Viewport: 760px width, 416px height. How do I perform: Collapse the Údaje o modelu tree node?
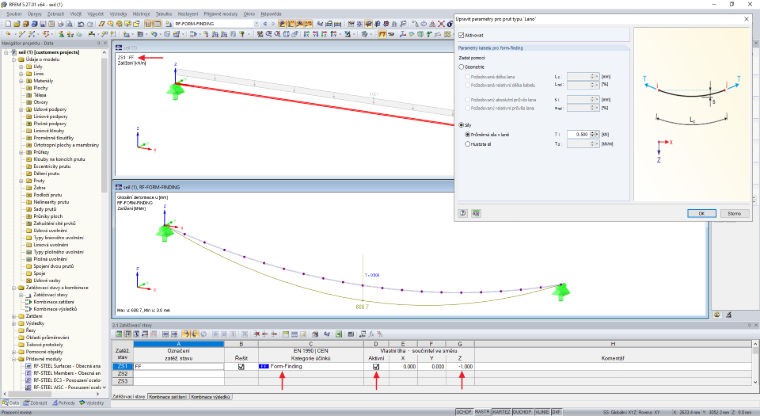[14, 60]
